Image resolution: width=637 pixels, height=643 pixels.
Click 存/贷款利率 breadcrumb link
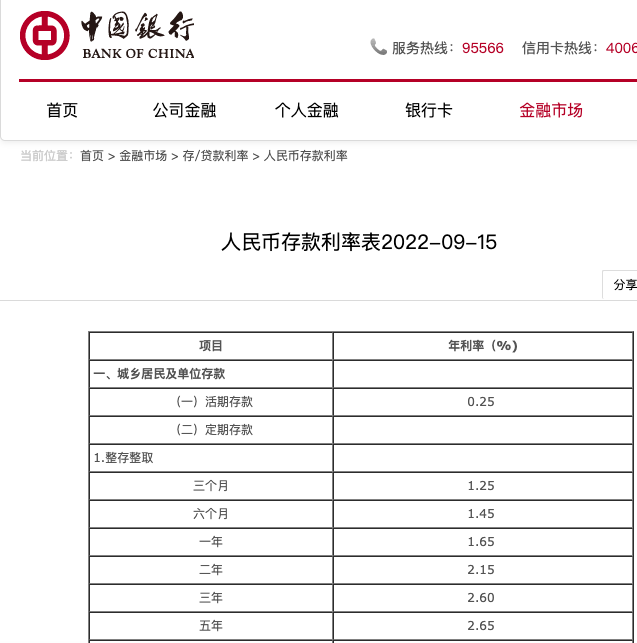(x=215, y=156)
